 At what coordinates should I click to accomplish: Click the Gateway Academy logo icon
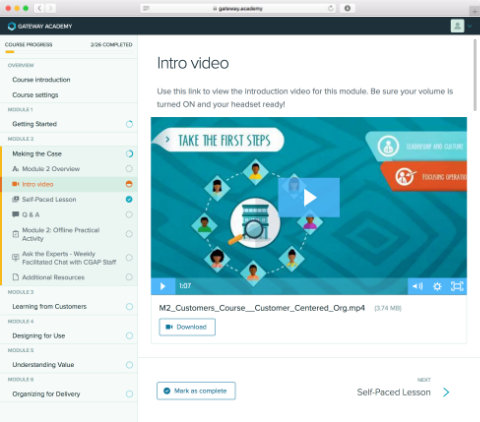(12, 26)
